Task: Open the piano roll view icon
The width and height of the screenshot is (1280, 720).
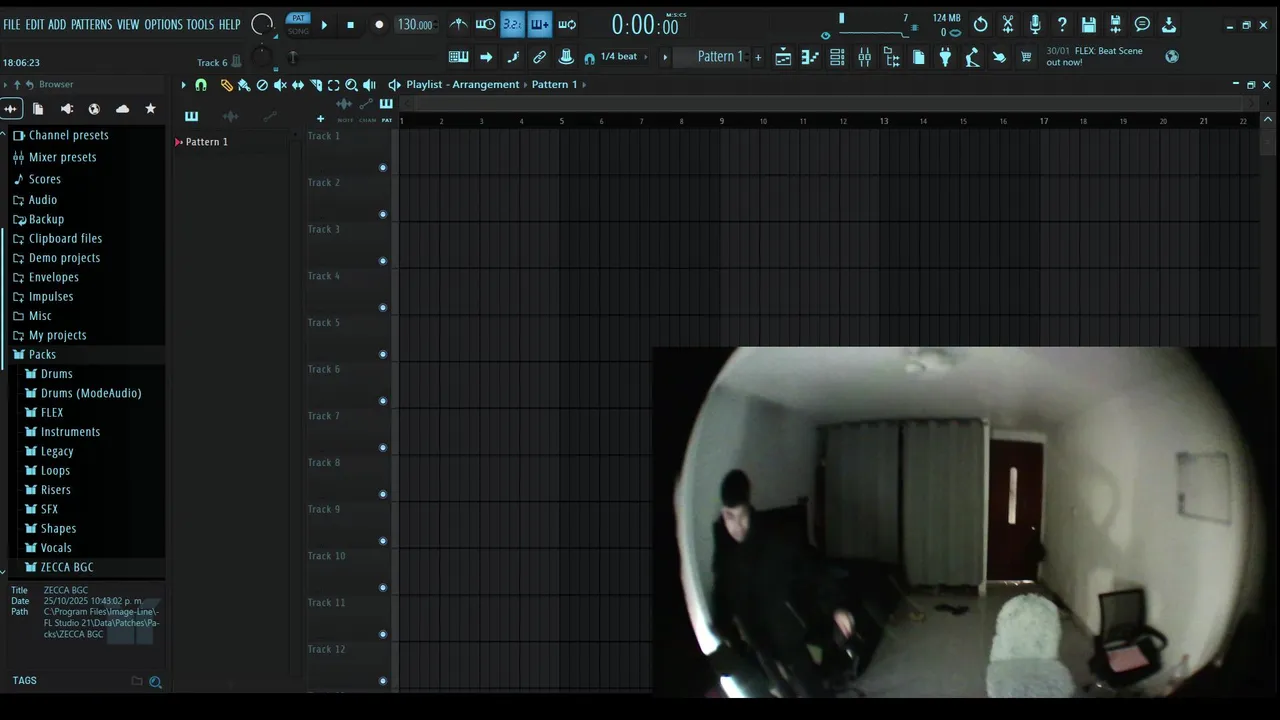Action: (x=810, y=57)
